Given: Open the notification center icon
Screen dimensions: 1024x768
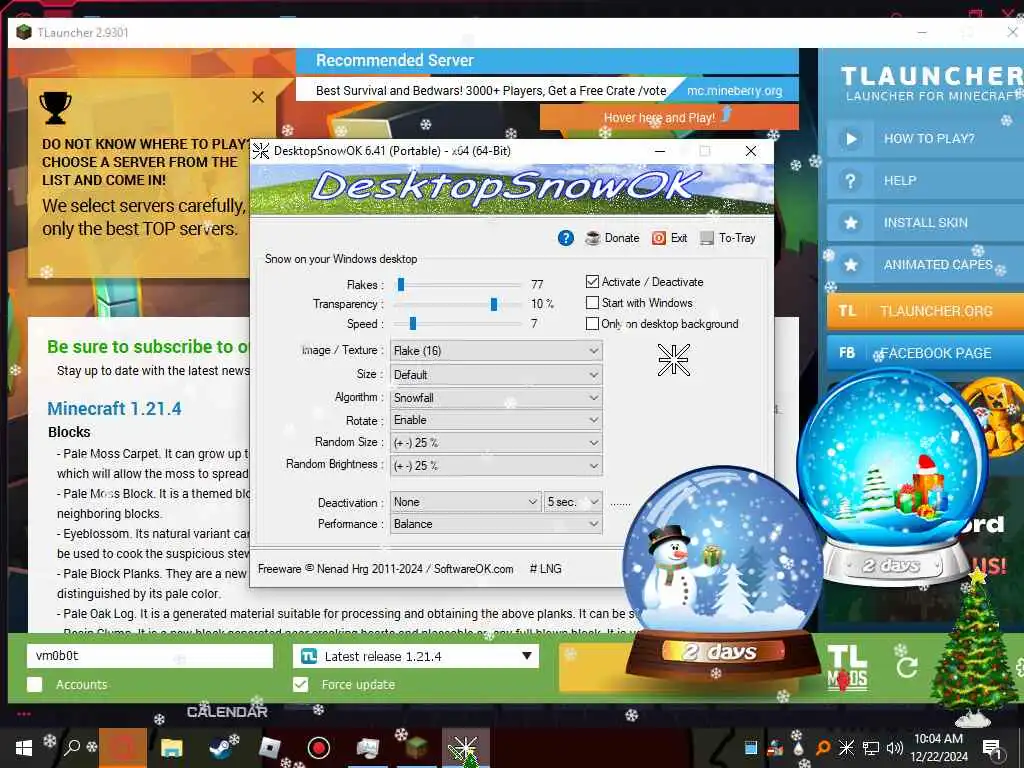Looking at the screenshot, I should coord(992,748).
